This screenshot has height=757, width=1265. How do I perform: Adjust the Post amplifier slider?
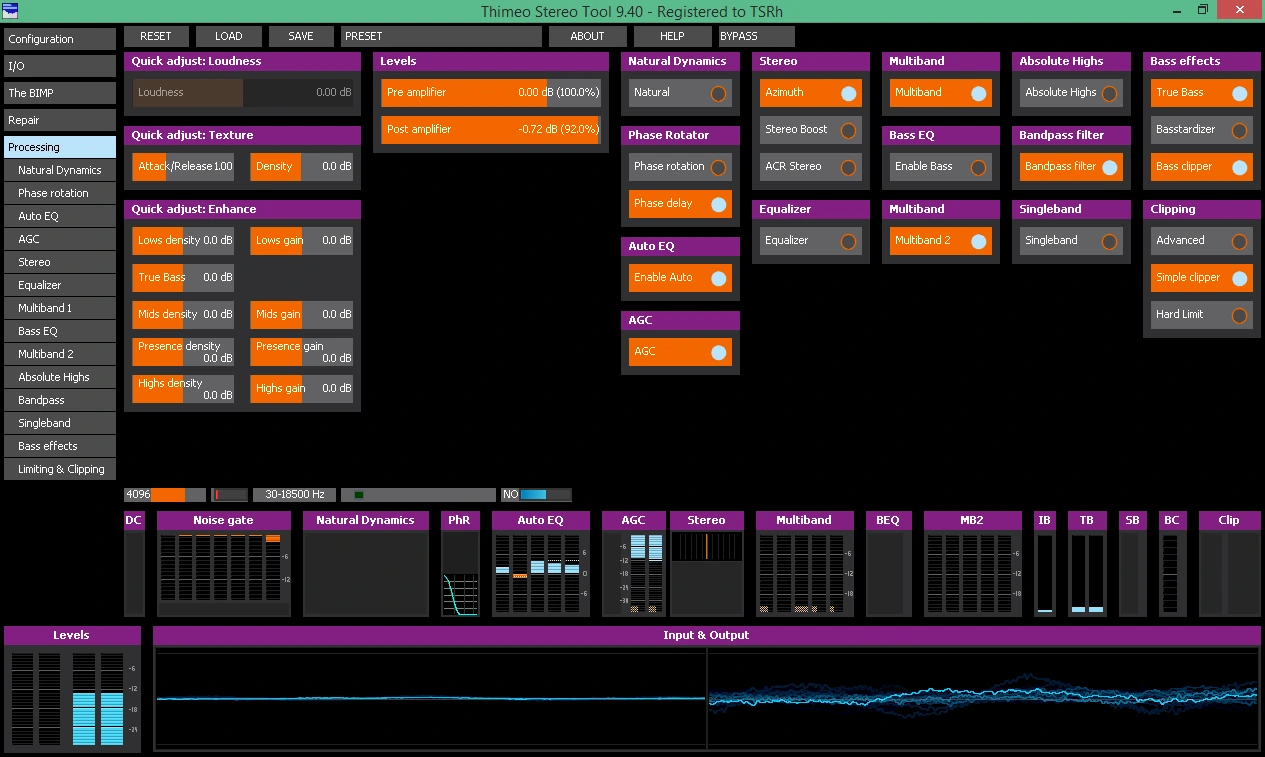[x=491, y=129]
